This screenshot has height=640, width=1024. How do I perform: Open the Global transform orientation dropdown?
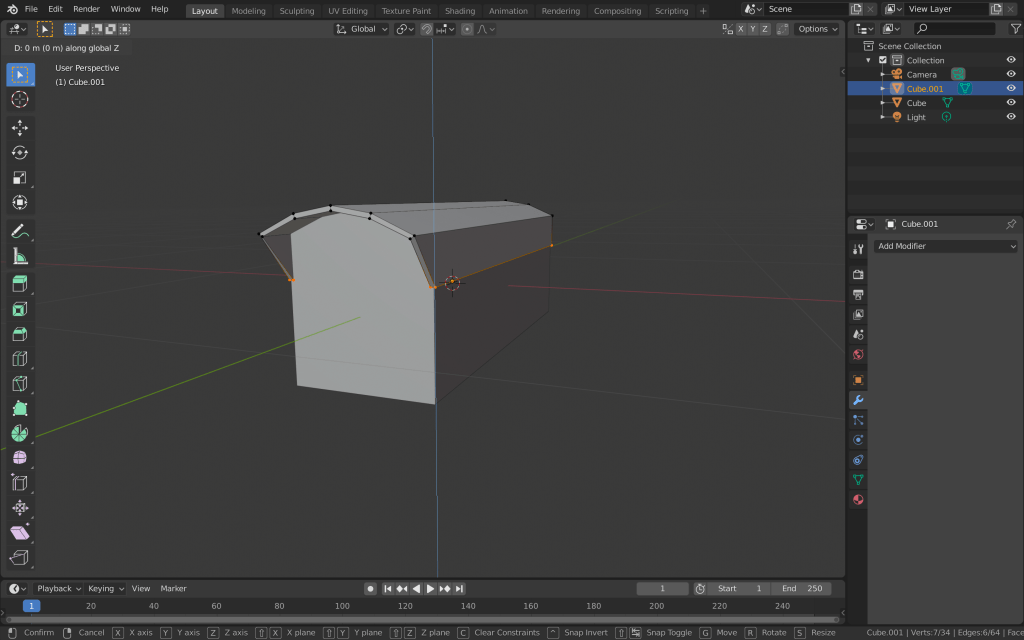[362, 29]
